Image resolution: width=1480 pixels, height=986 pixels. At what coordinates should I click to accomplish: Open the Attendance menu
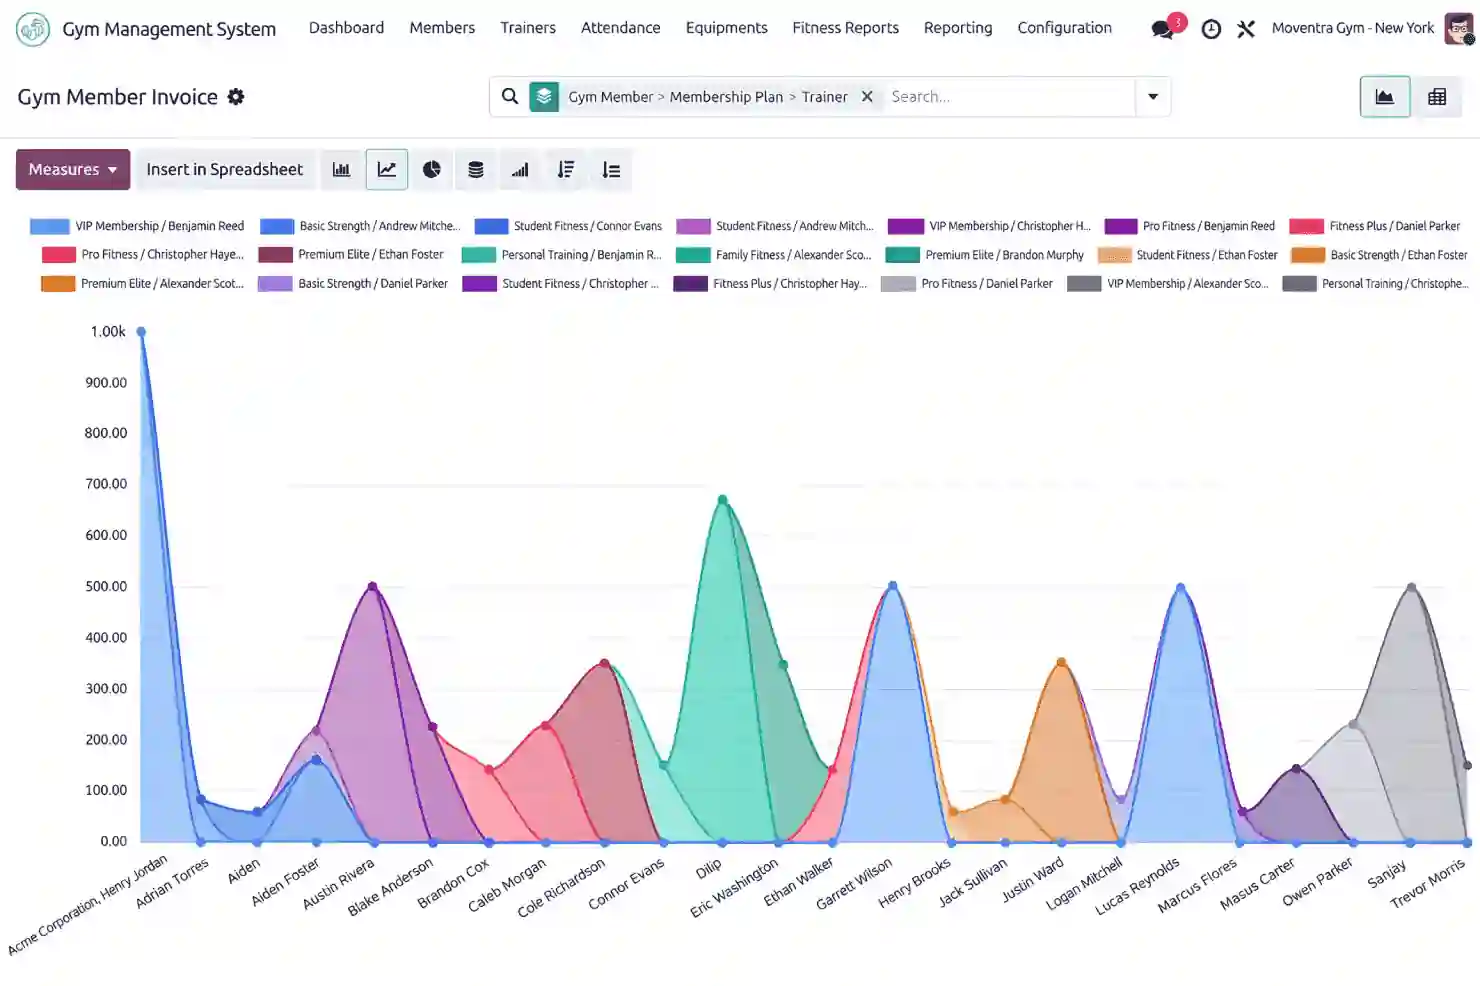(621, 28)
